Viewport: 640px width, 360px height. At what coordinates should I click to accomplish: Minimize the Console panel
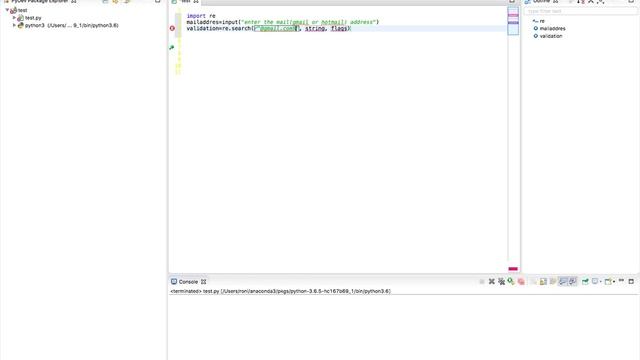621,280
